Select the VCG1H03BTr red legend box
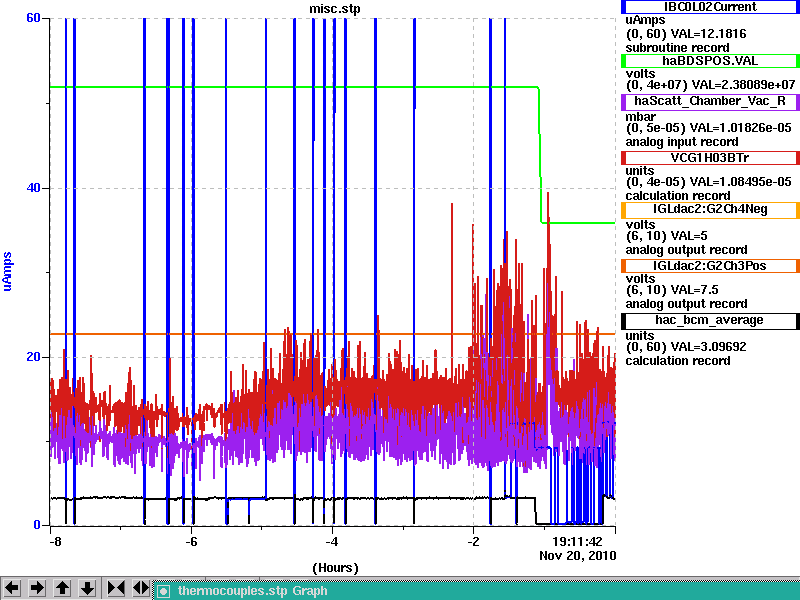 click(710, 158)
